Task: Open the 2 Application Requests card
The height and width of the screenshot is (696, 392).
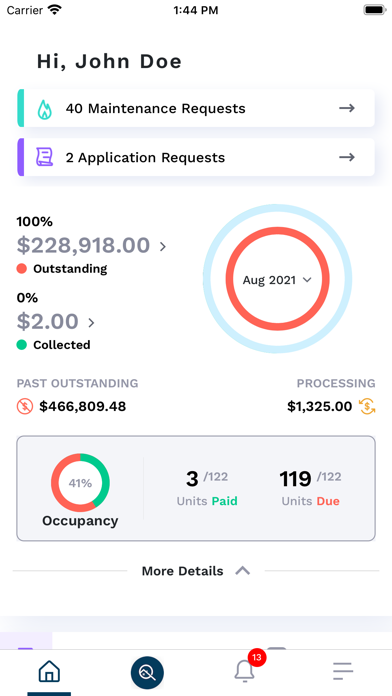Action: click(196, 157)
